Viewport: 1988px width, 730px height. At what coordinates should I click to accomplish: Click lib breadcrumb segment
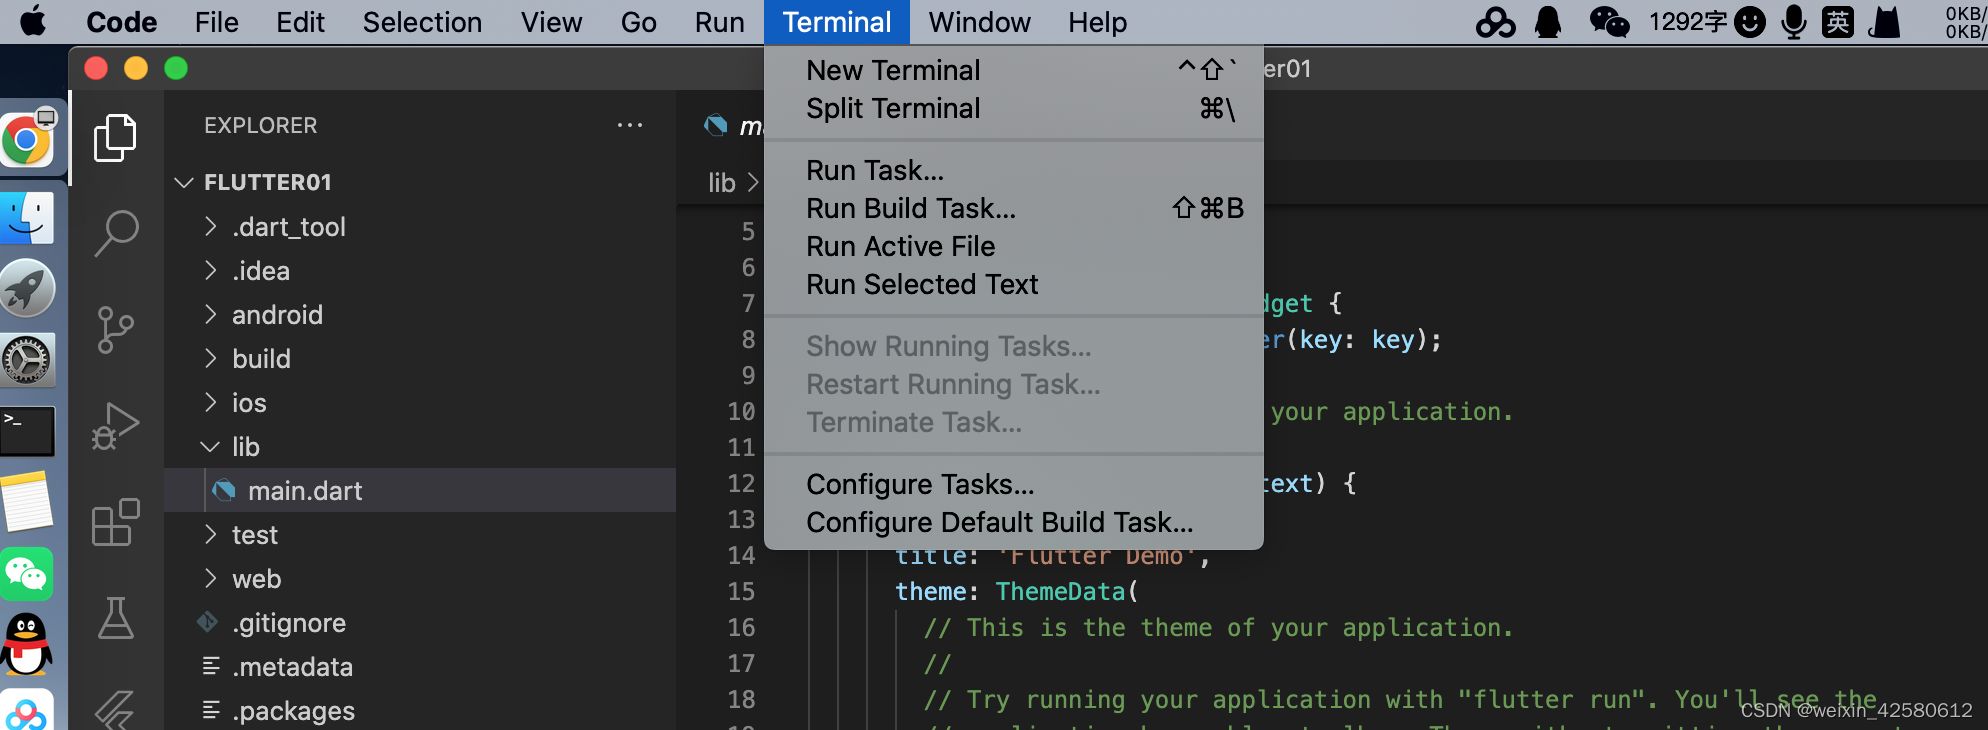tap(721, 183)
